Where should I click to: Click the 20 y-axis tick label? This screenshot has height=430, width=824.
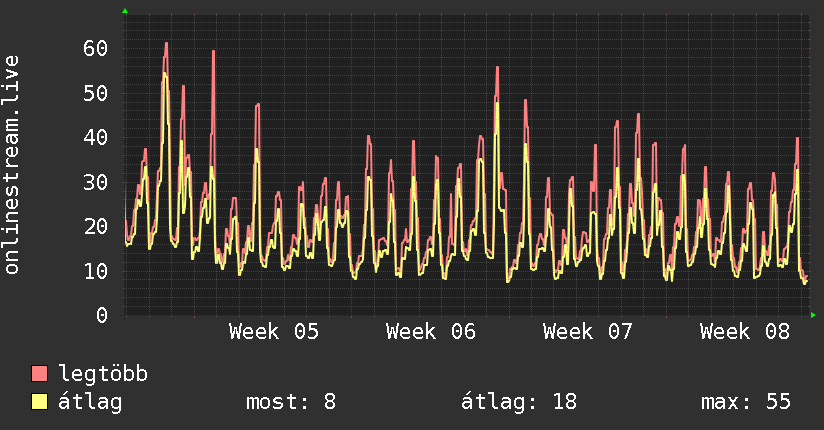(96, 227)
